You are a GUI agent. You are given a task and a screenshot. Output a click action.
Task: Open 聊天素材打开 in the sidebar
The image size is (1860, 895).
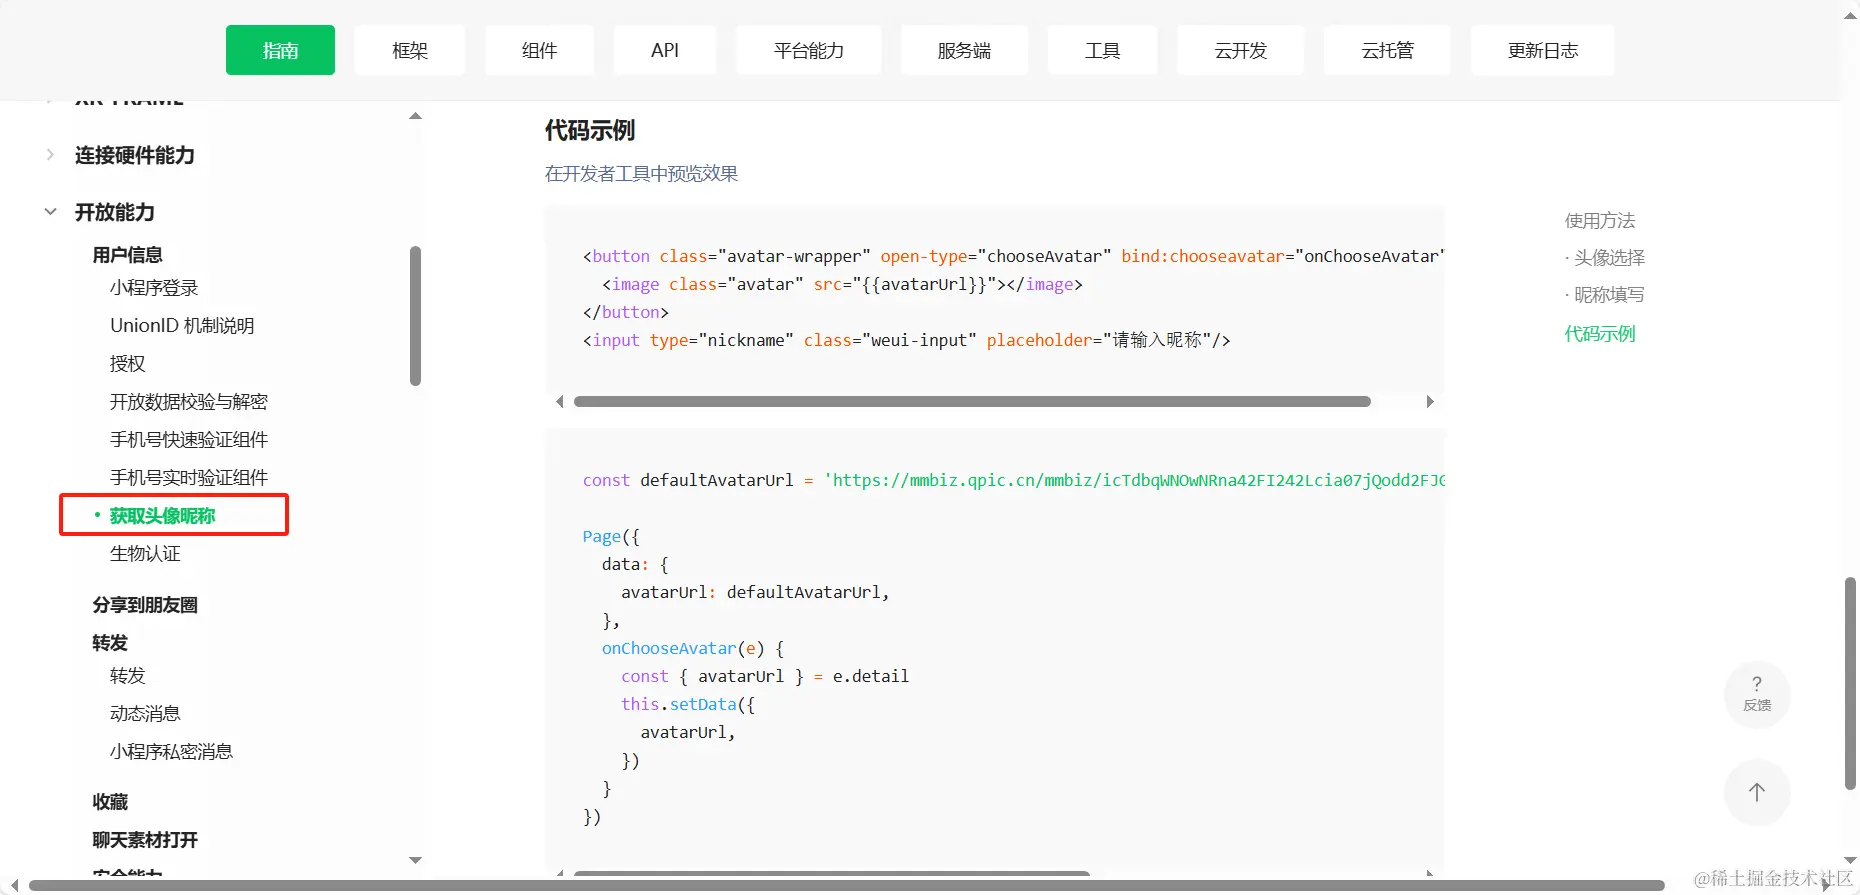tap(145, 840)
